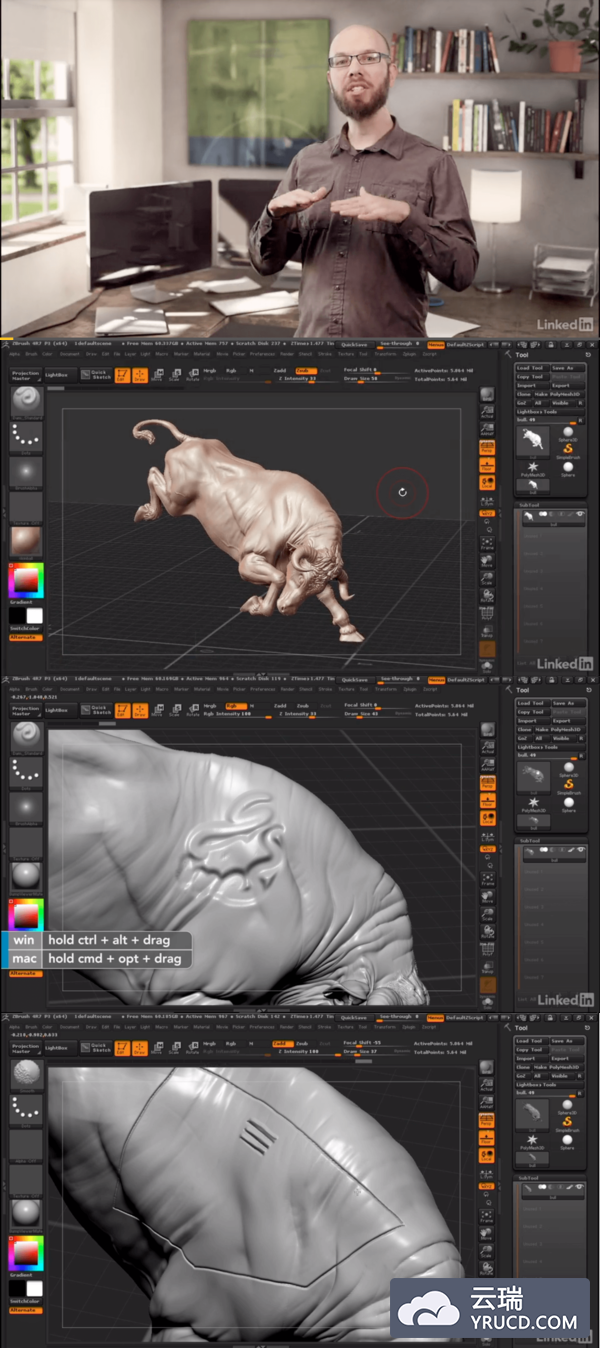The image size is (600, 1348).
Task: Click QuickSave in the full-bull frame title bar
Action: pyautogui.click(x=354, y=345)
